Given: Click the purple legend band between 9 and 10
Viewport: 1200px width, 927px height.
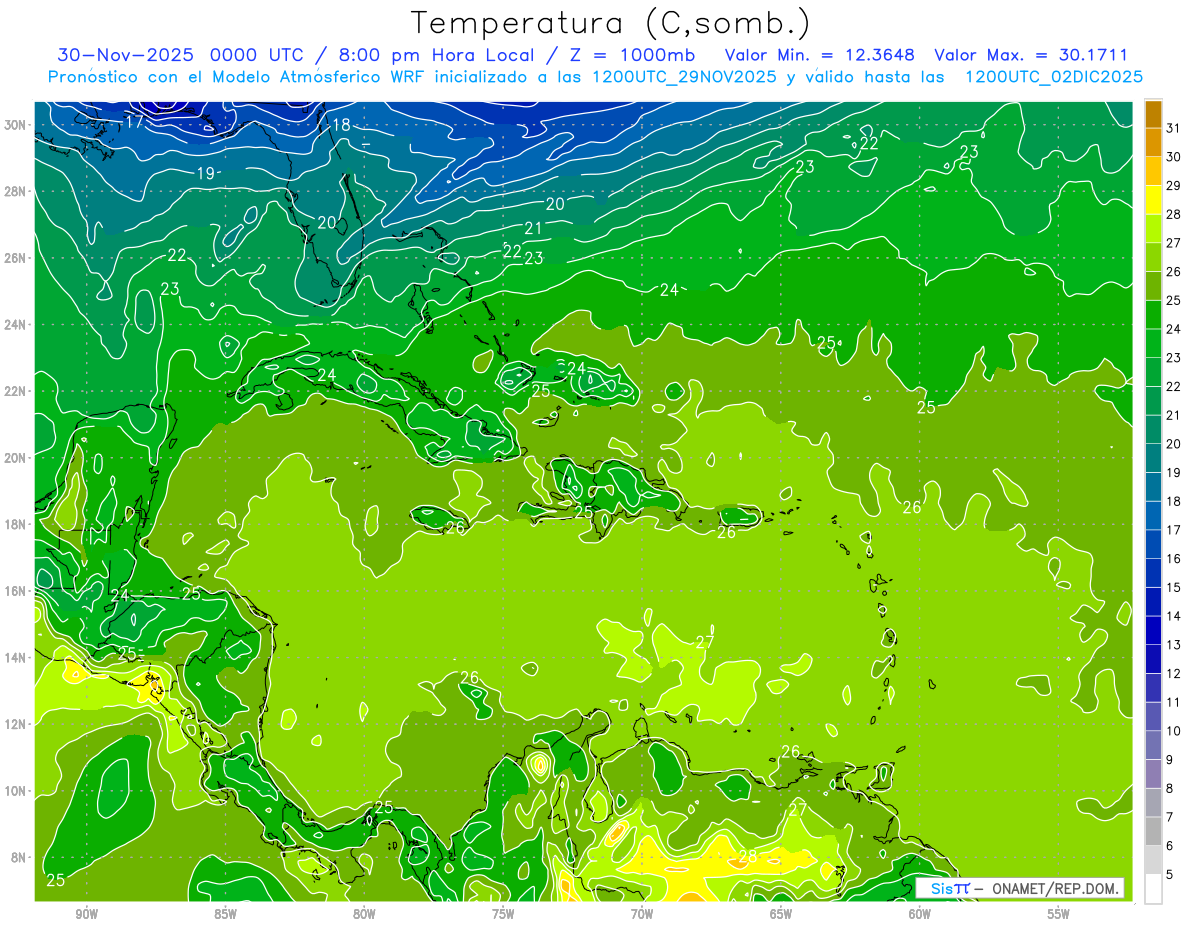Looking at the screenshot, I should (x=1153, y=746).
